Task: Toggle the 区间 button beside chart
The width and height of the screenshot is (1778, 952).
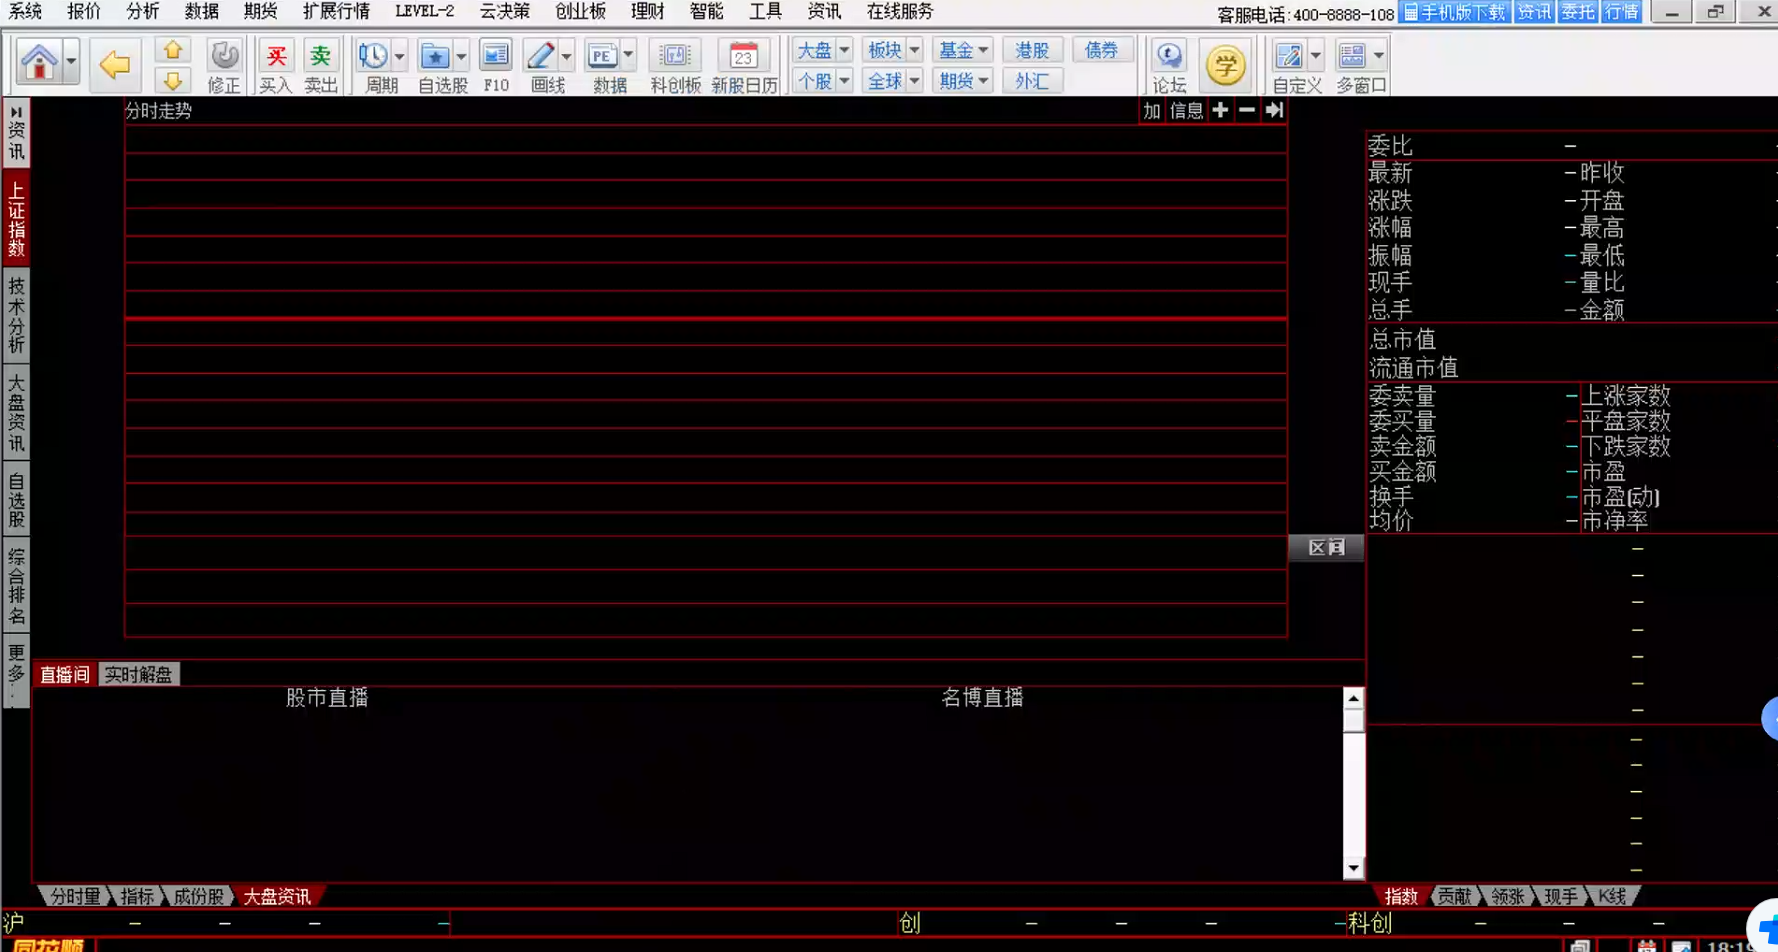Action: tap(1326, 547)
